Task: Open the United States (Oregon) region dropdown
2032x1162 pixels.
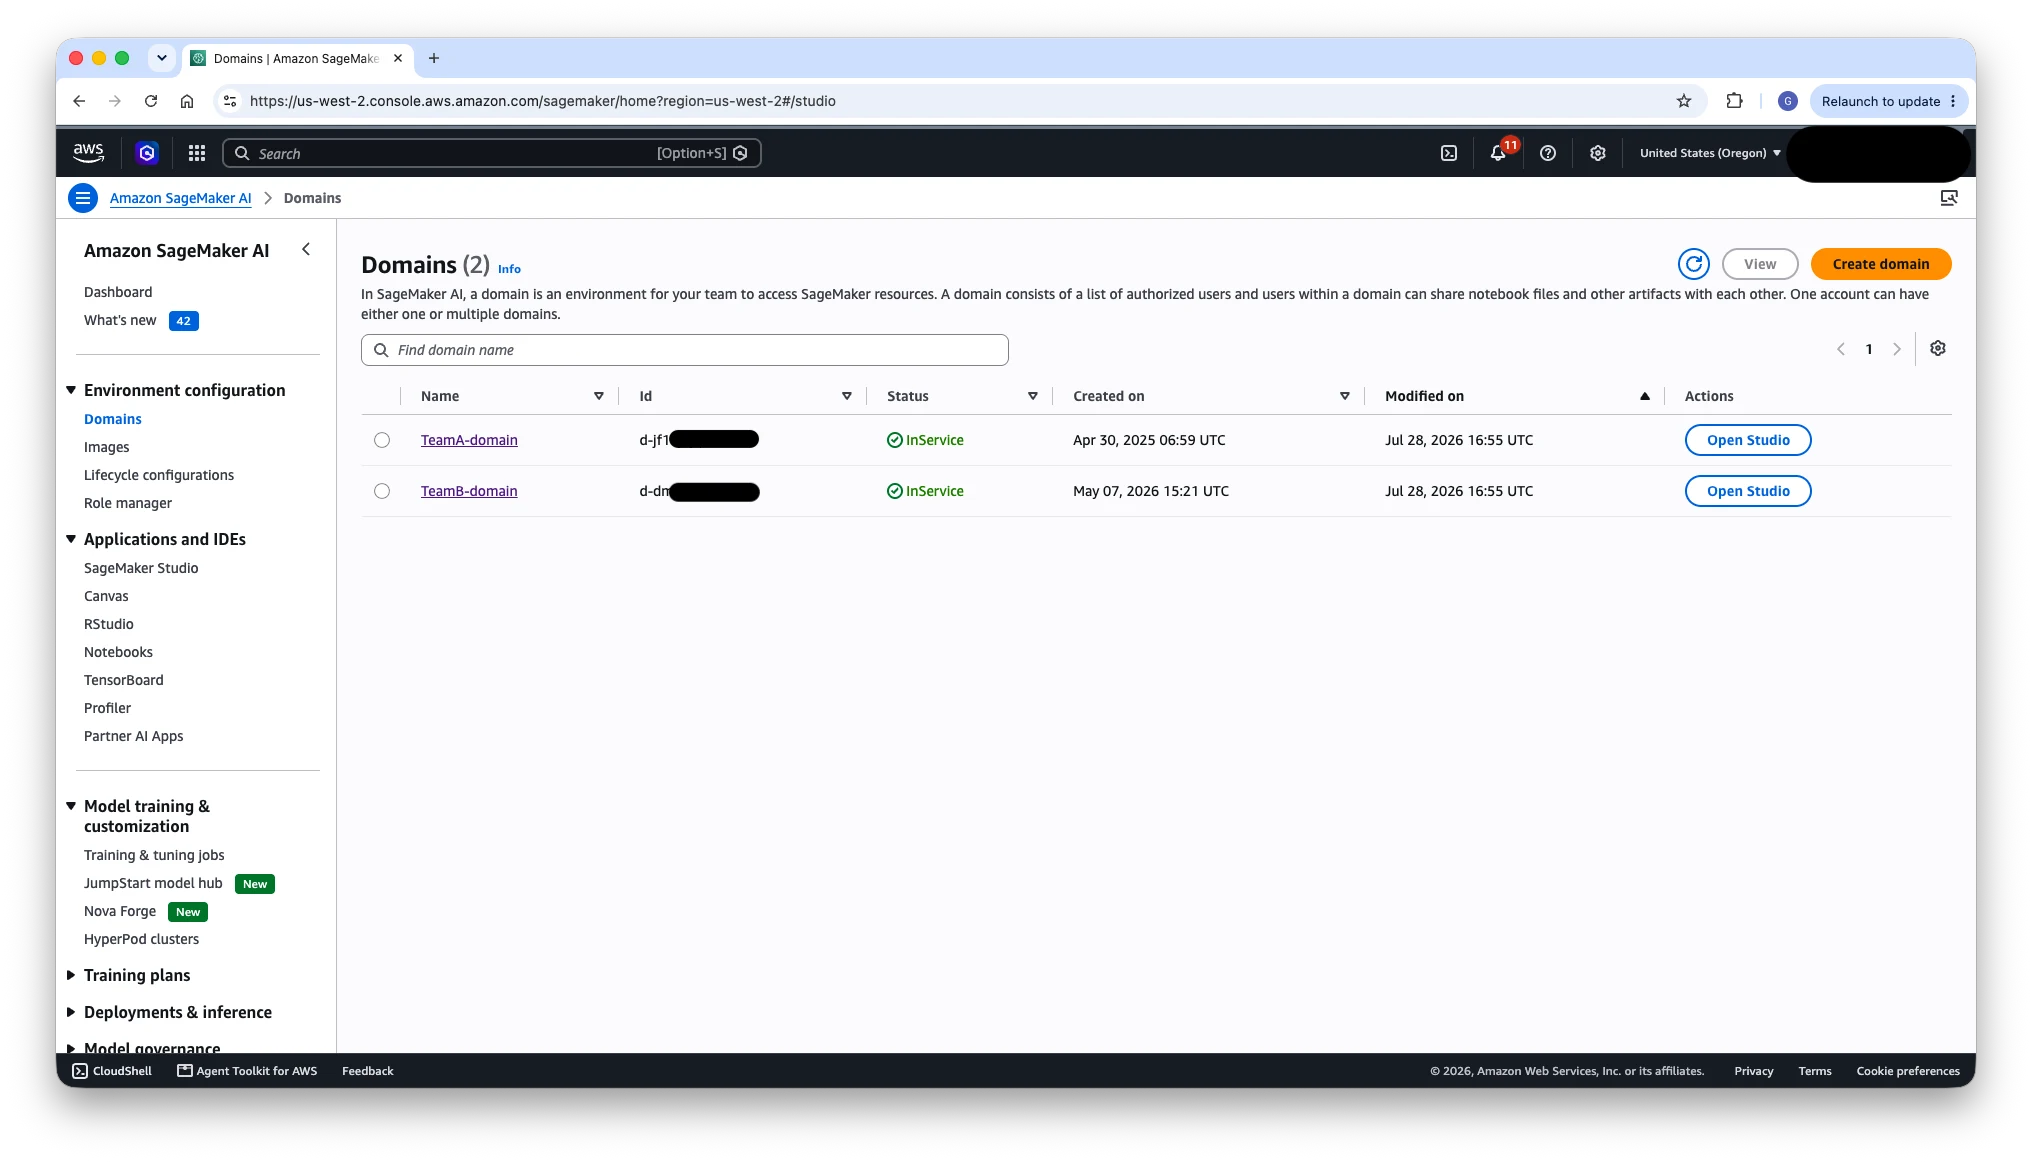Action: 1710,153
